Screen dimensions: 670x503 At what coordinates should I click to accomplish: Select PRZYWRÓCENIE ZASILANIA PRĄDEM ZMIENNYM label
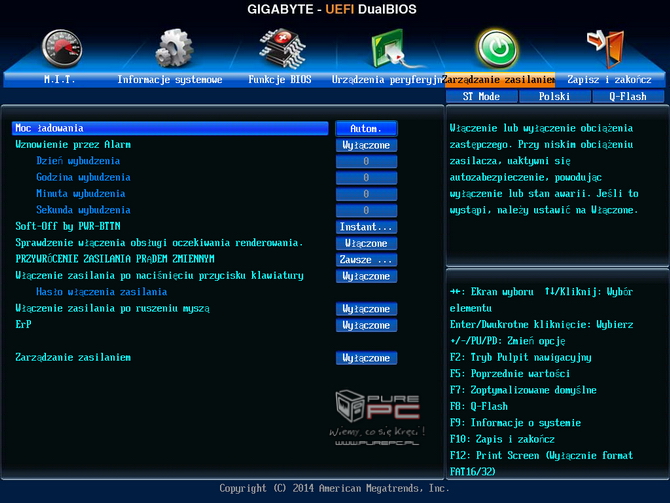[x=115, y=259]
